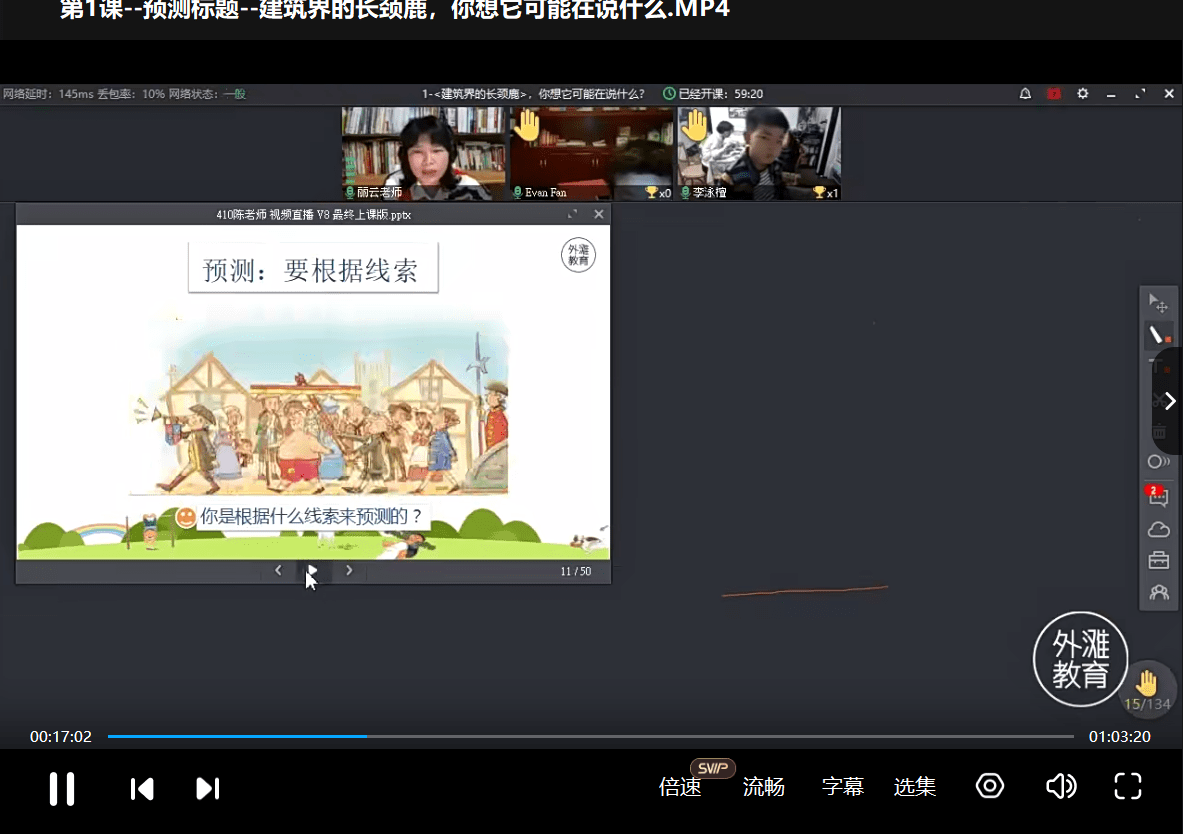Maximize the pptx slide window

[573, 214]
